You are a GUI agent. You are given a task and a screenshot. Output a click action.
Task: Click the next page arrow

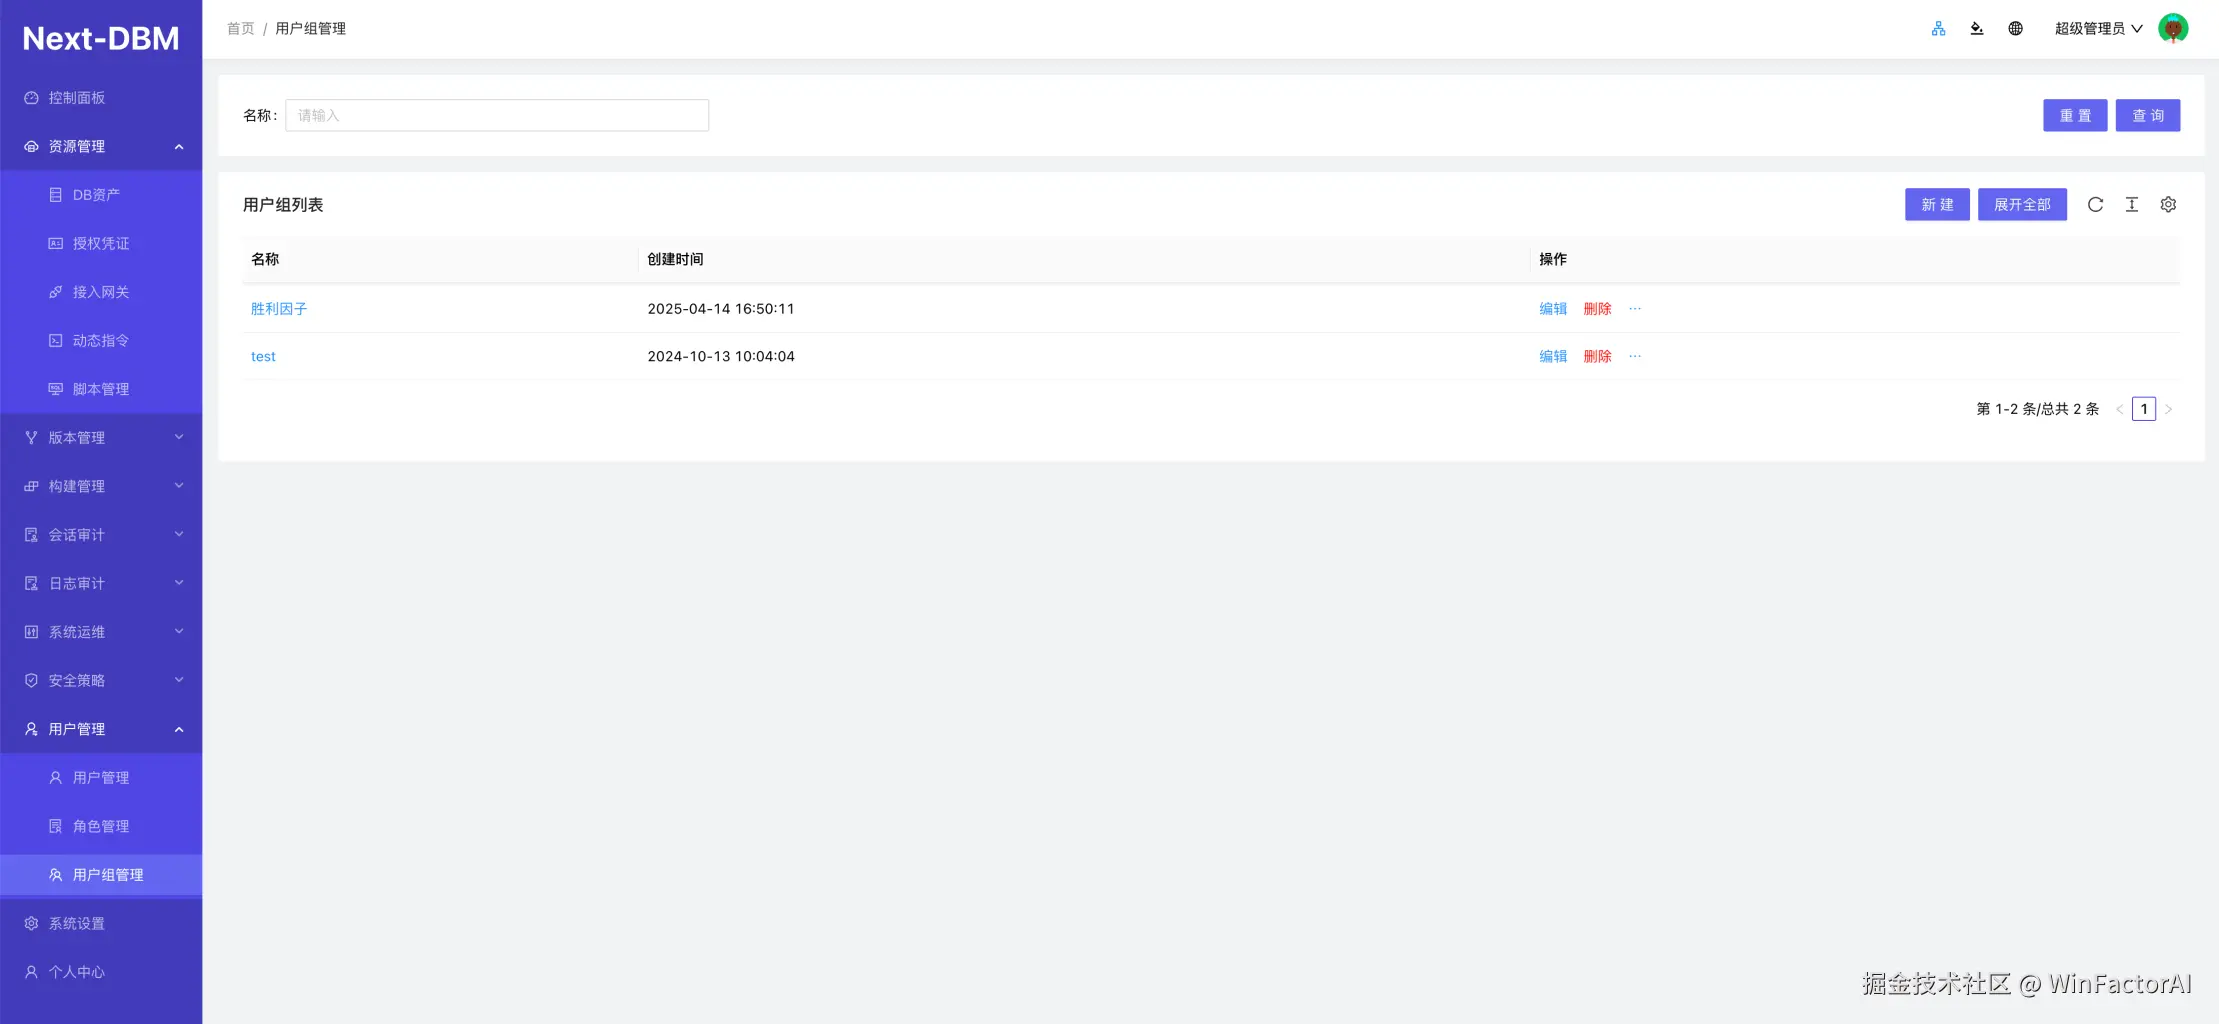2168,409
